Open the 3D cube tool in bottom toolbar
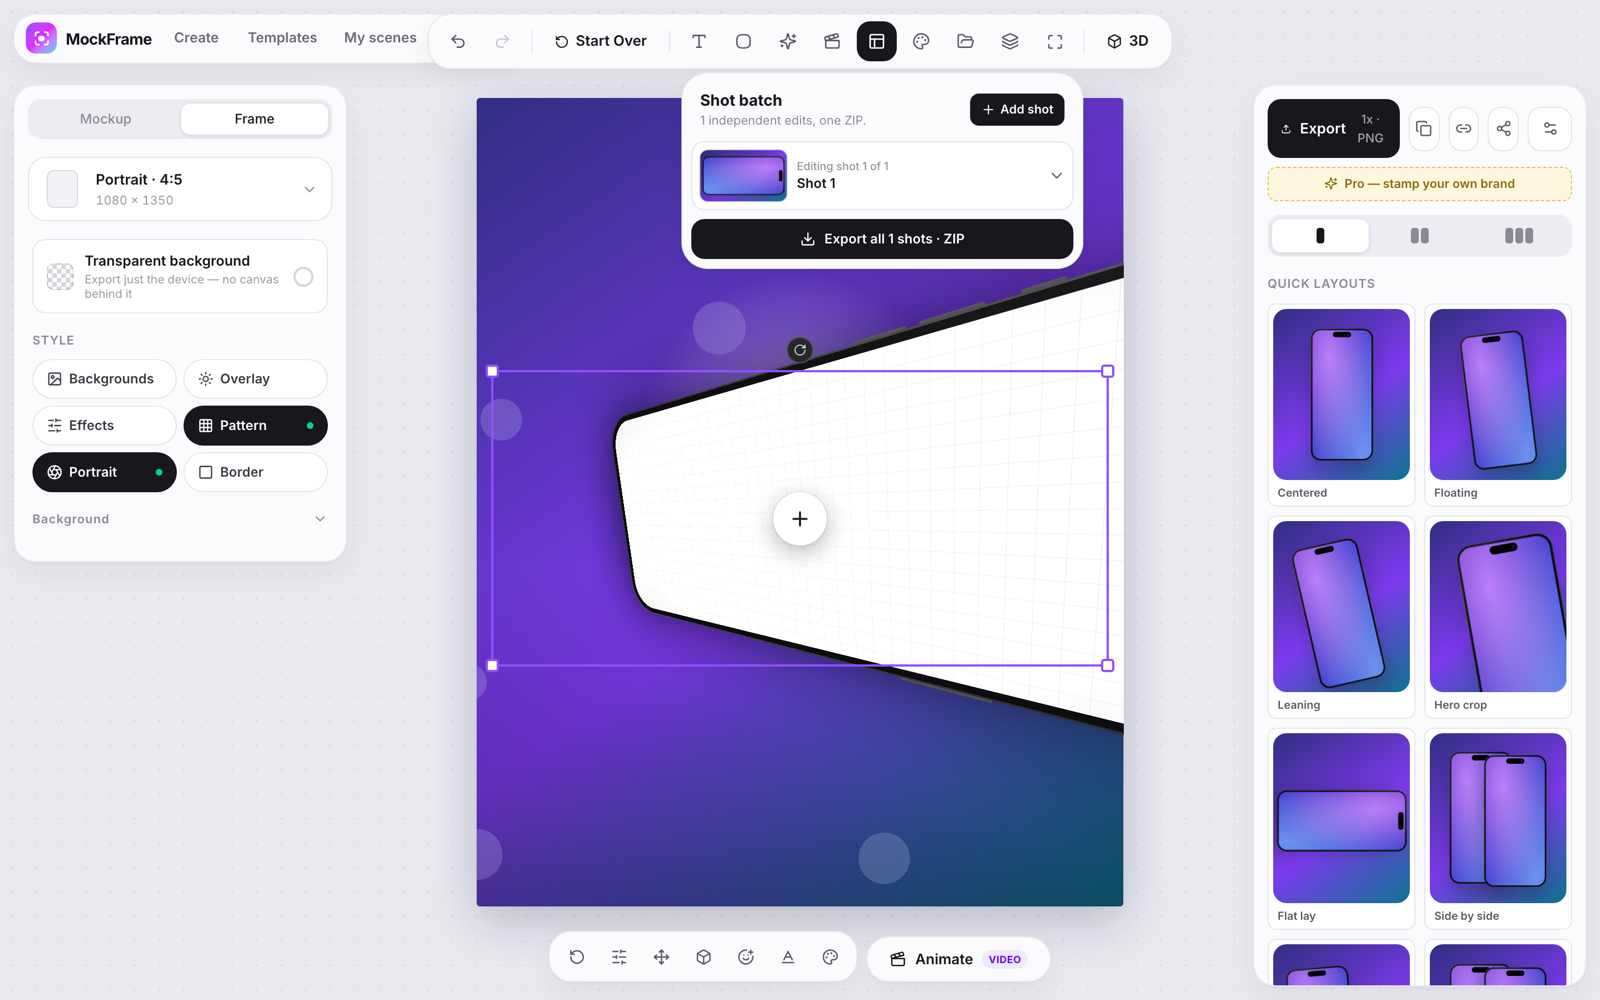 tap(704, 957)
